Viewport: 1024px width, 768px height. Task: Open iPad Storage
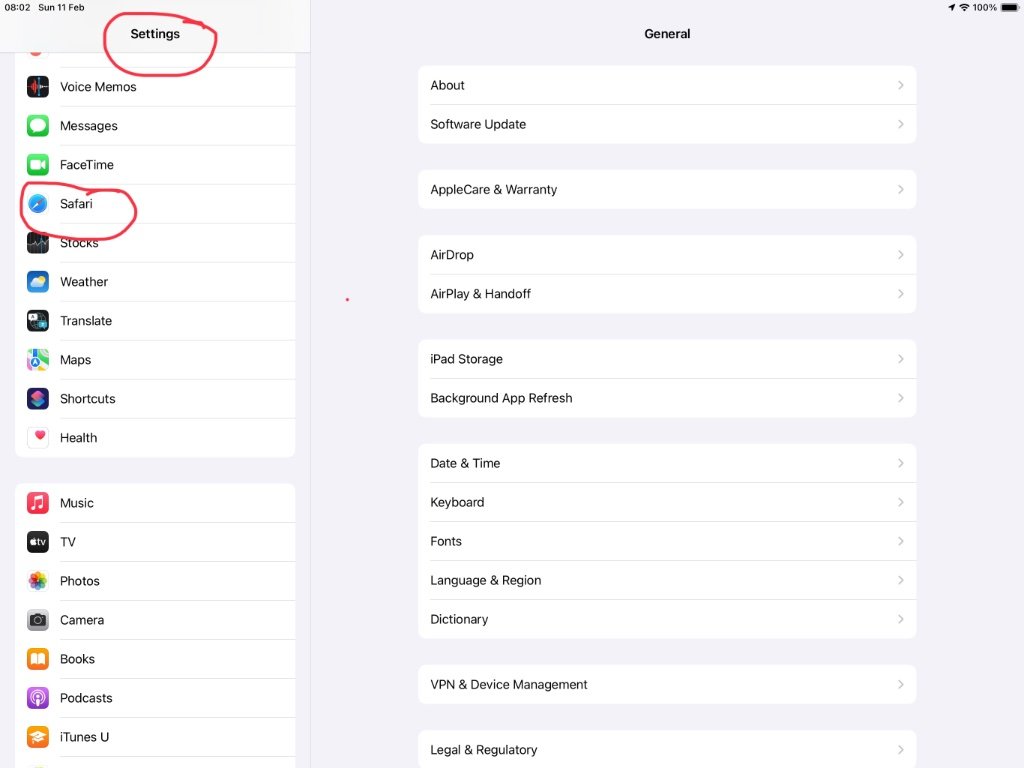pos(667,359)
